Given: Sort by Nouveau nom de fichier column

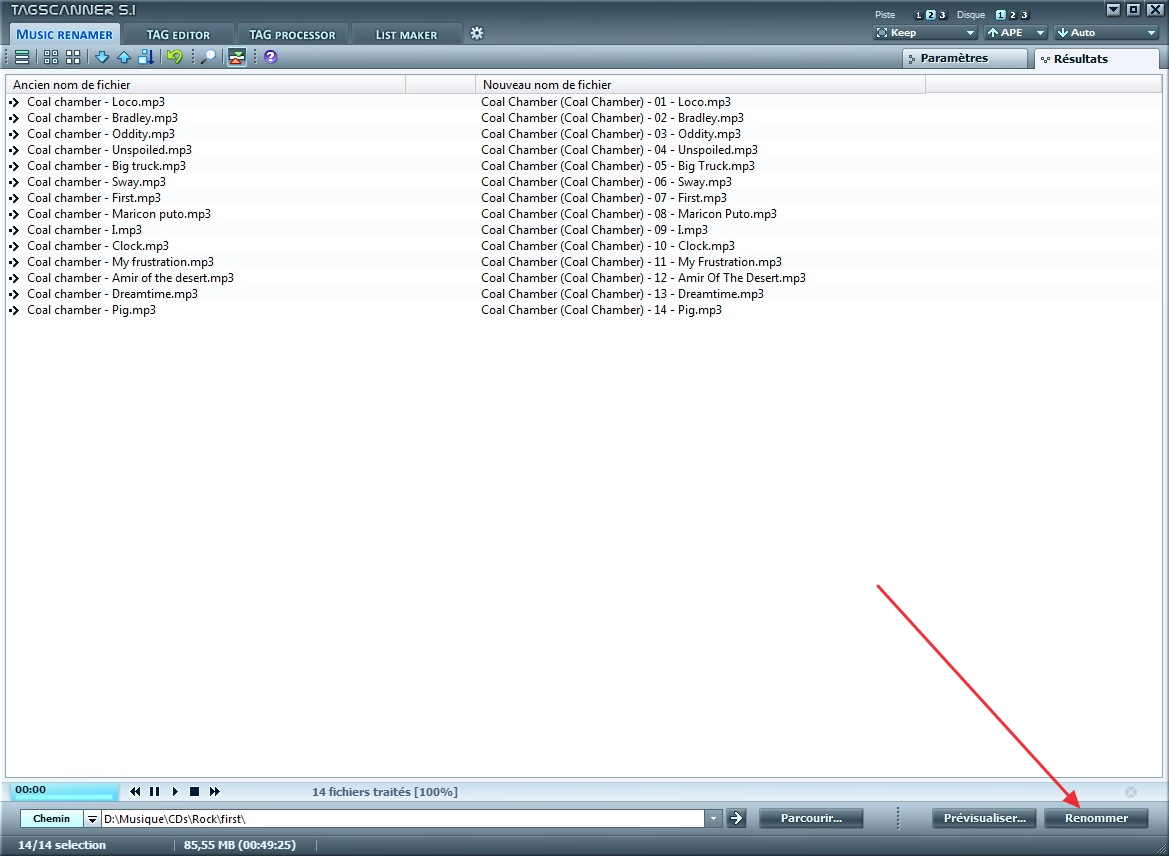Looking at the screenshot, I should (700, 85).
